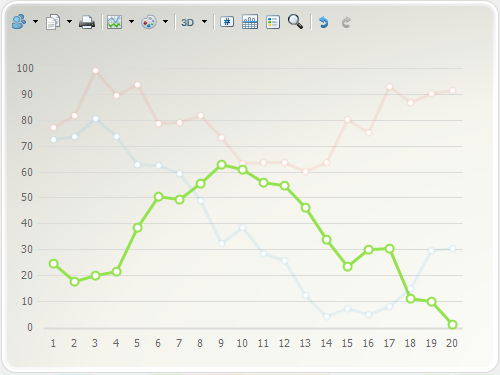Toggle point labels hash icon
The height and width of the screenshot is (375, 500).
click(227, 22)
